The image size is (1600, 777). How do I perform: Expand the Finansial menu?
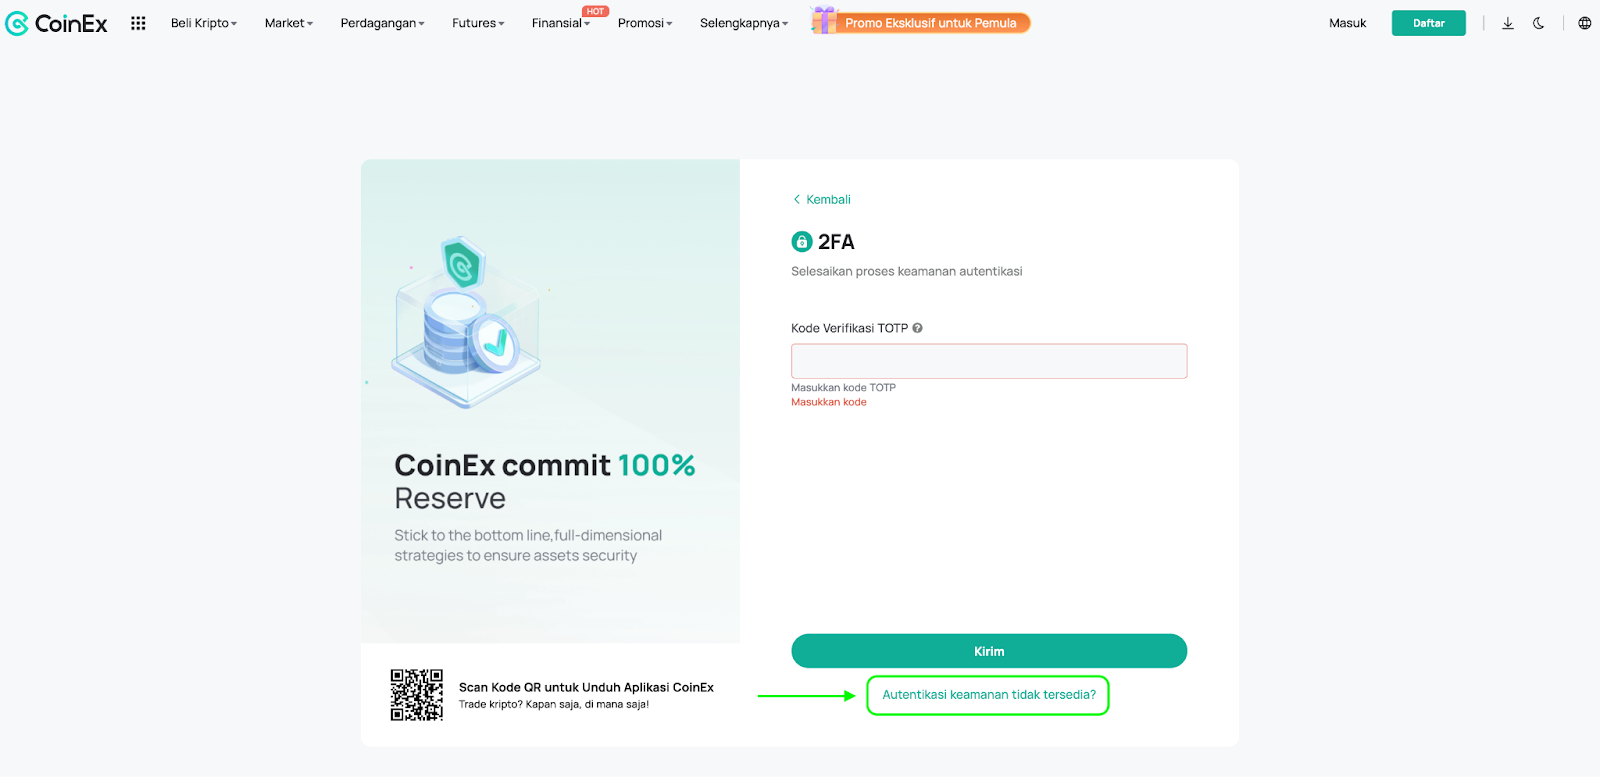(x=561, y=23)
